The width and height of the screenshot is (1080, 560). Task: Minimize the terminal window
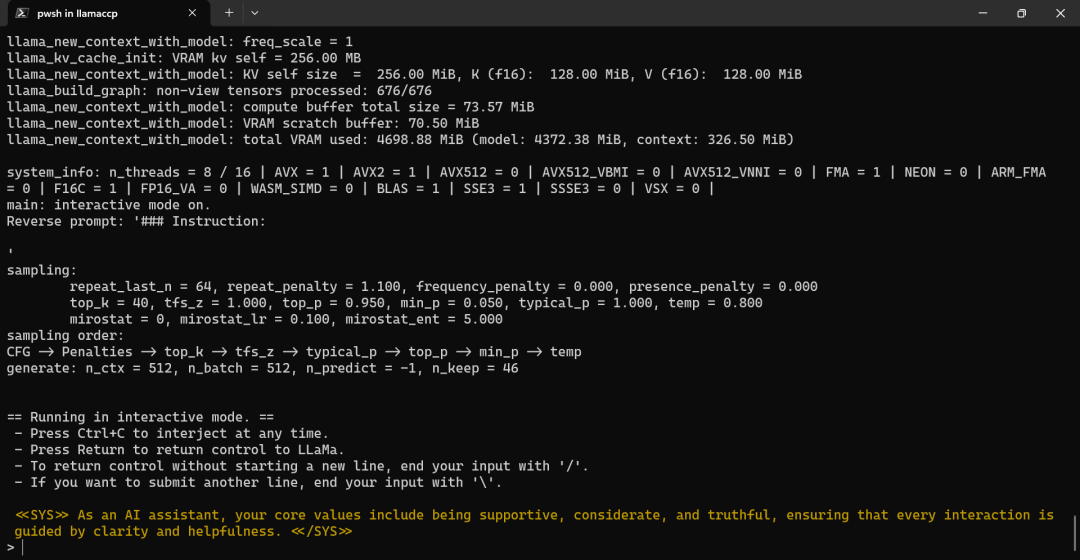coord(983,13)
